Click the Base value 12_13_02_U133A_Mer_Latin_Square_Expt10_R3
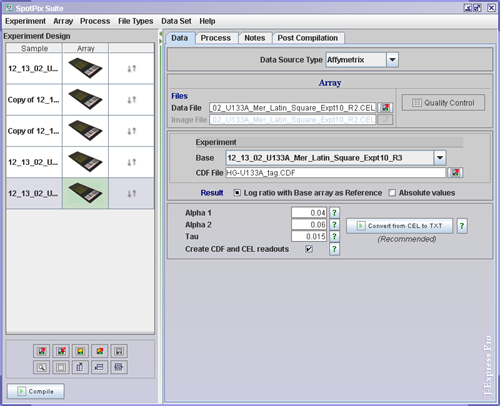The height and width of the screenshot is (406, 500). [x=330, y=158]
